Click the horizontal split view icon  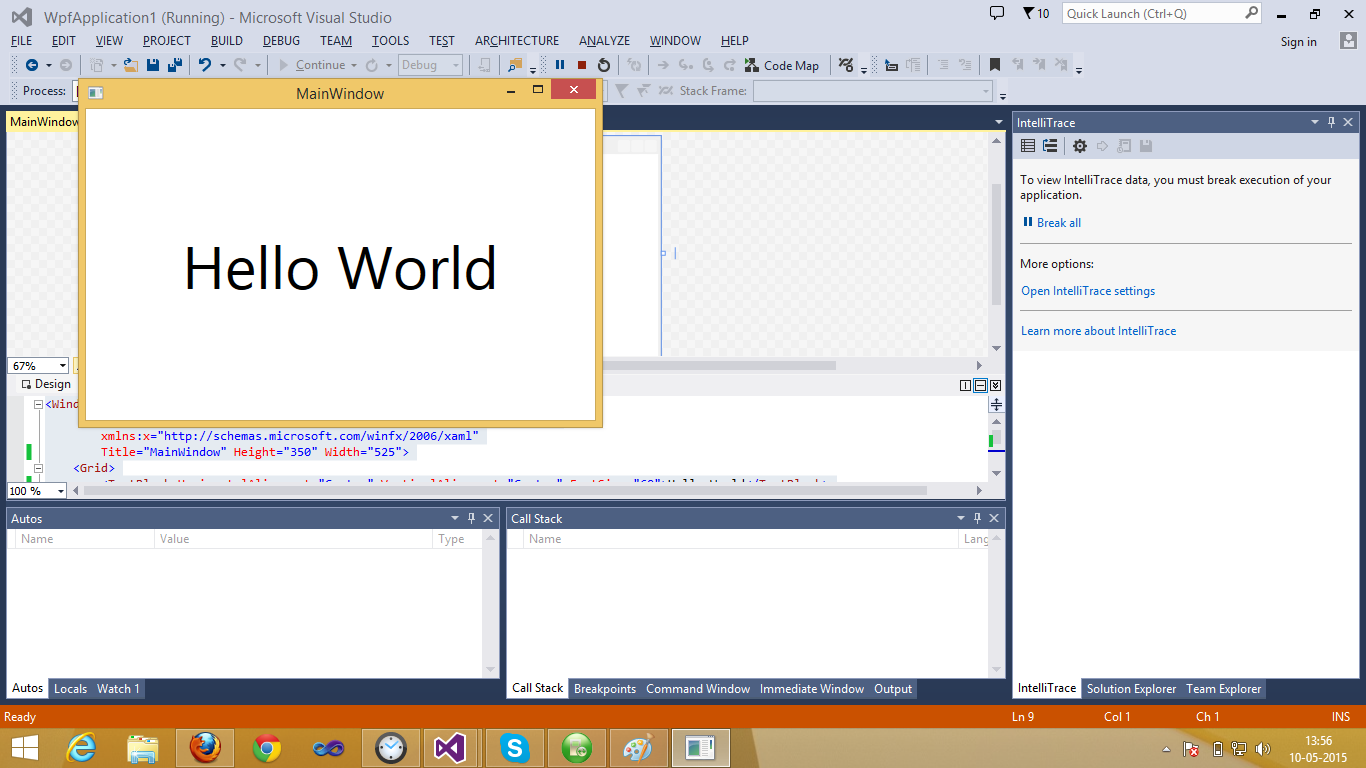pyautogui.click(x=980, y=385)
